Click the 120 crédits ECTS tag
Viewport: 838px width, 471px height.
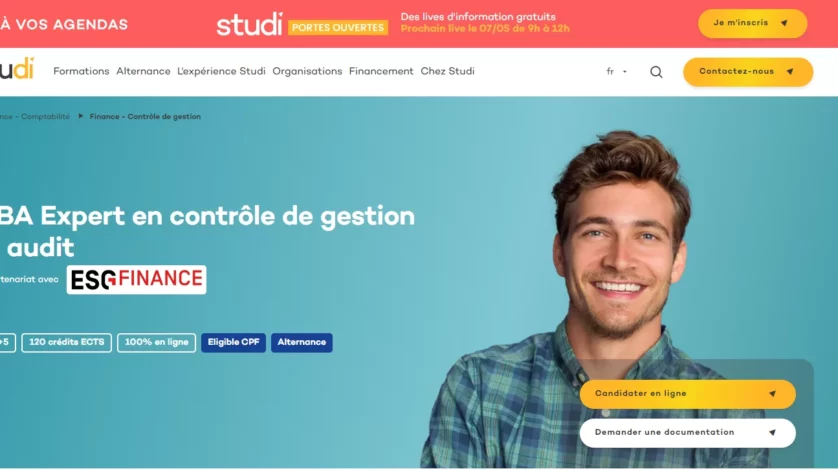pos(67,342)
